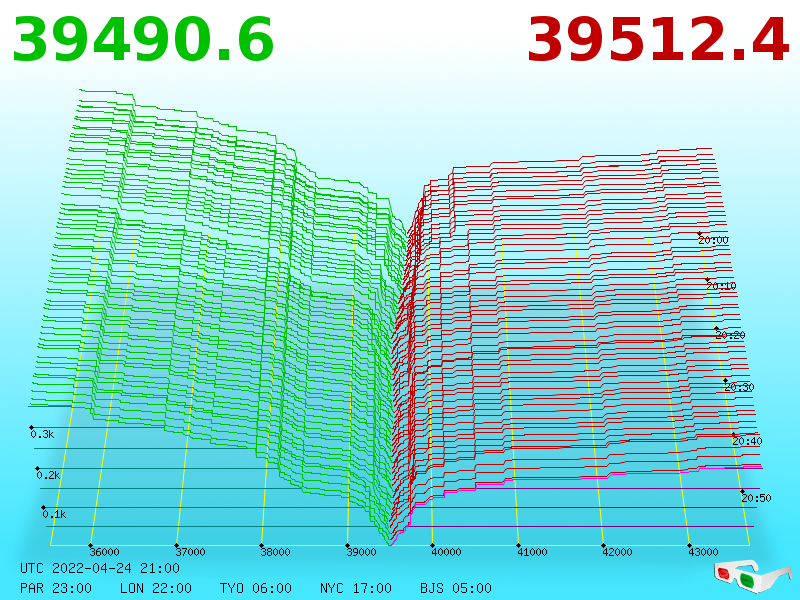Click the 41000 price axis label
This screenshot has height=600, width=800.
click(532, 552)
